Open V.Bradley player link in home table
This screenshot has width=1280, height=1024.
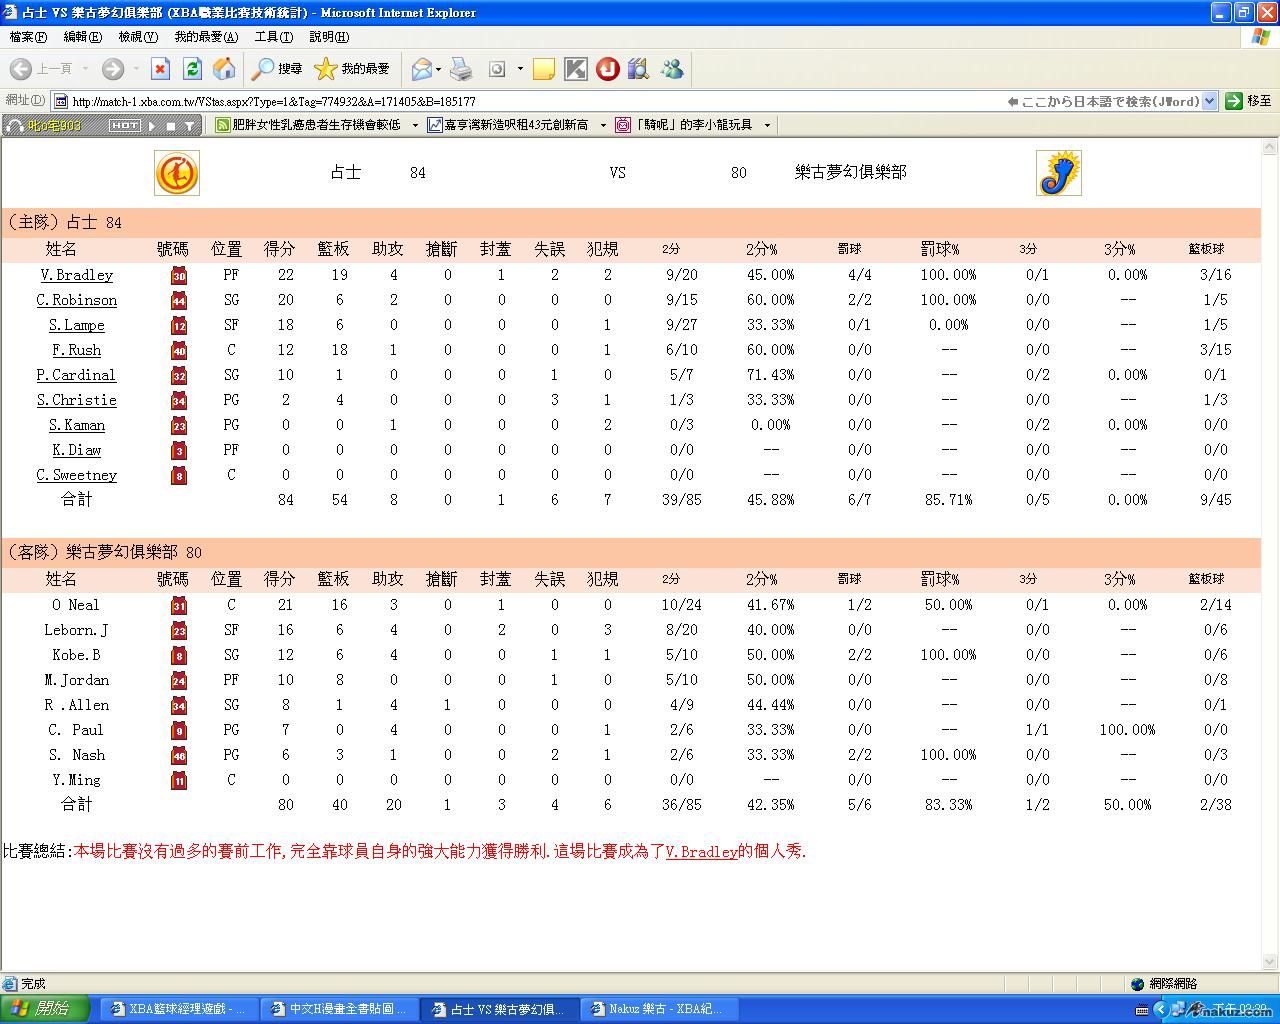click(77, 275)
